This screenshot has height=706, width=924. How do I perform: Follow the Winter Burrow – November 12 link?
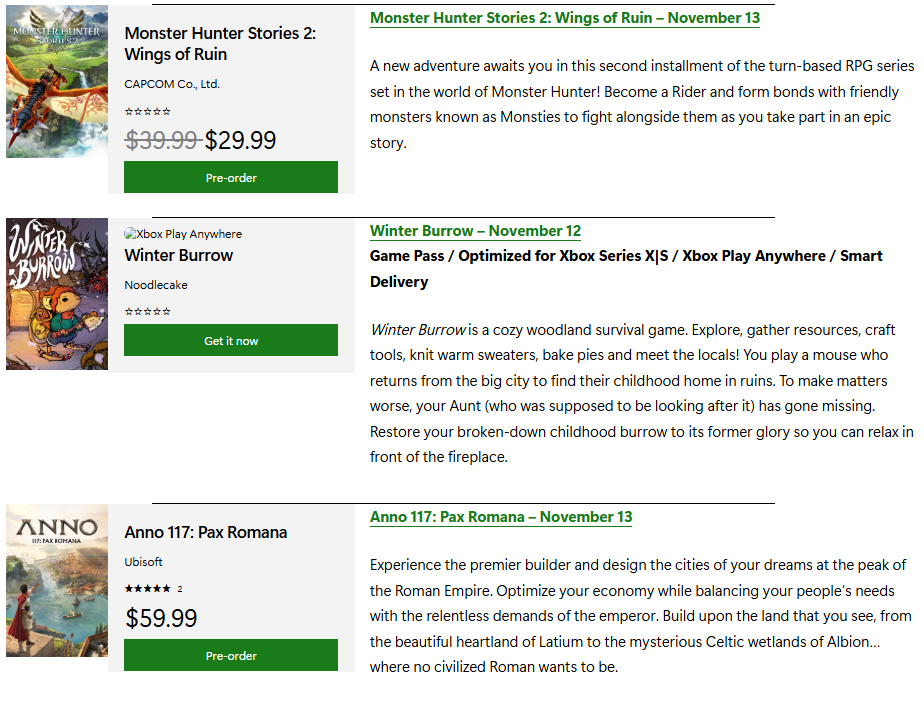pyautogui.click(x=475, y=231)
